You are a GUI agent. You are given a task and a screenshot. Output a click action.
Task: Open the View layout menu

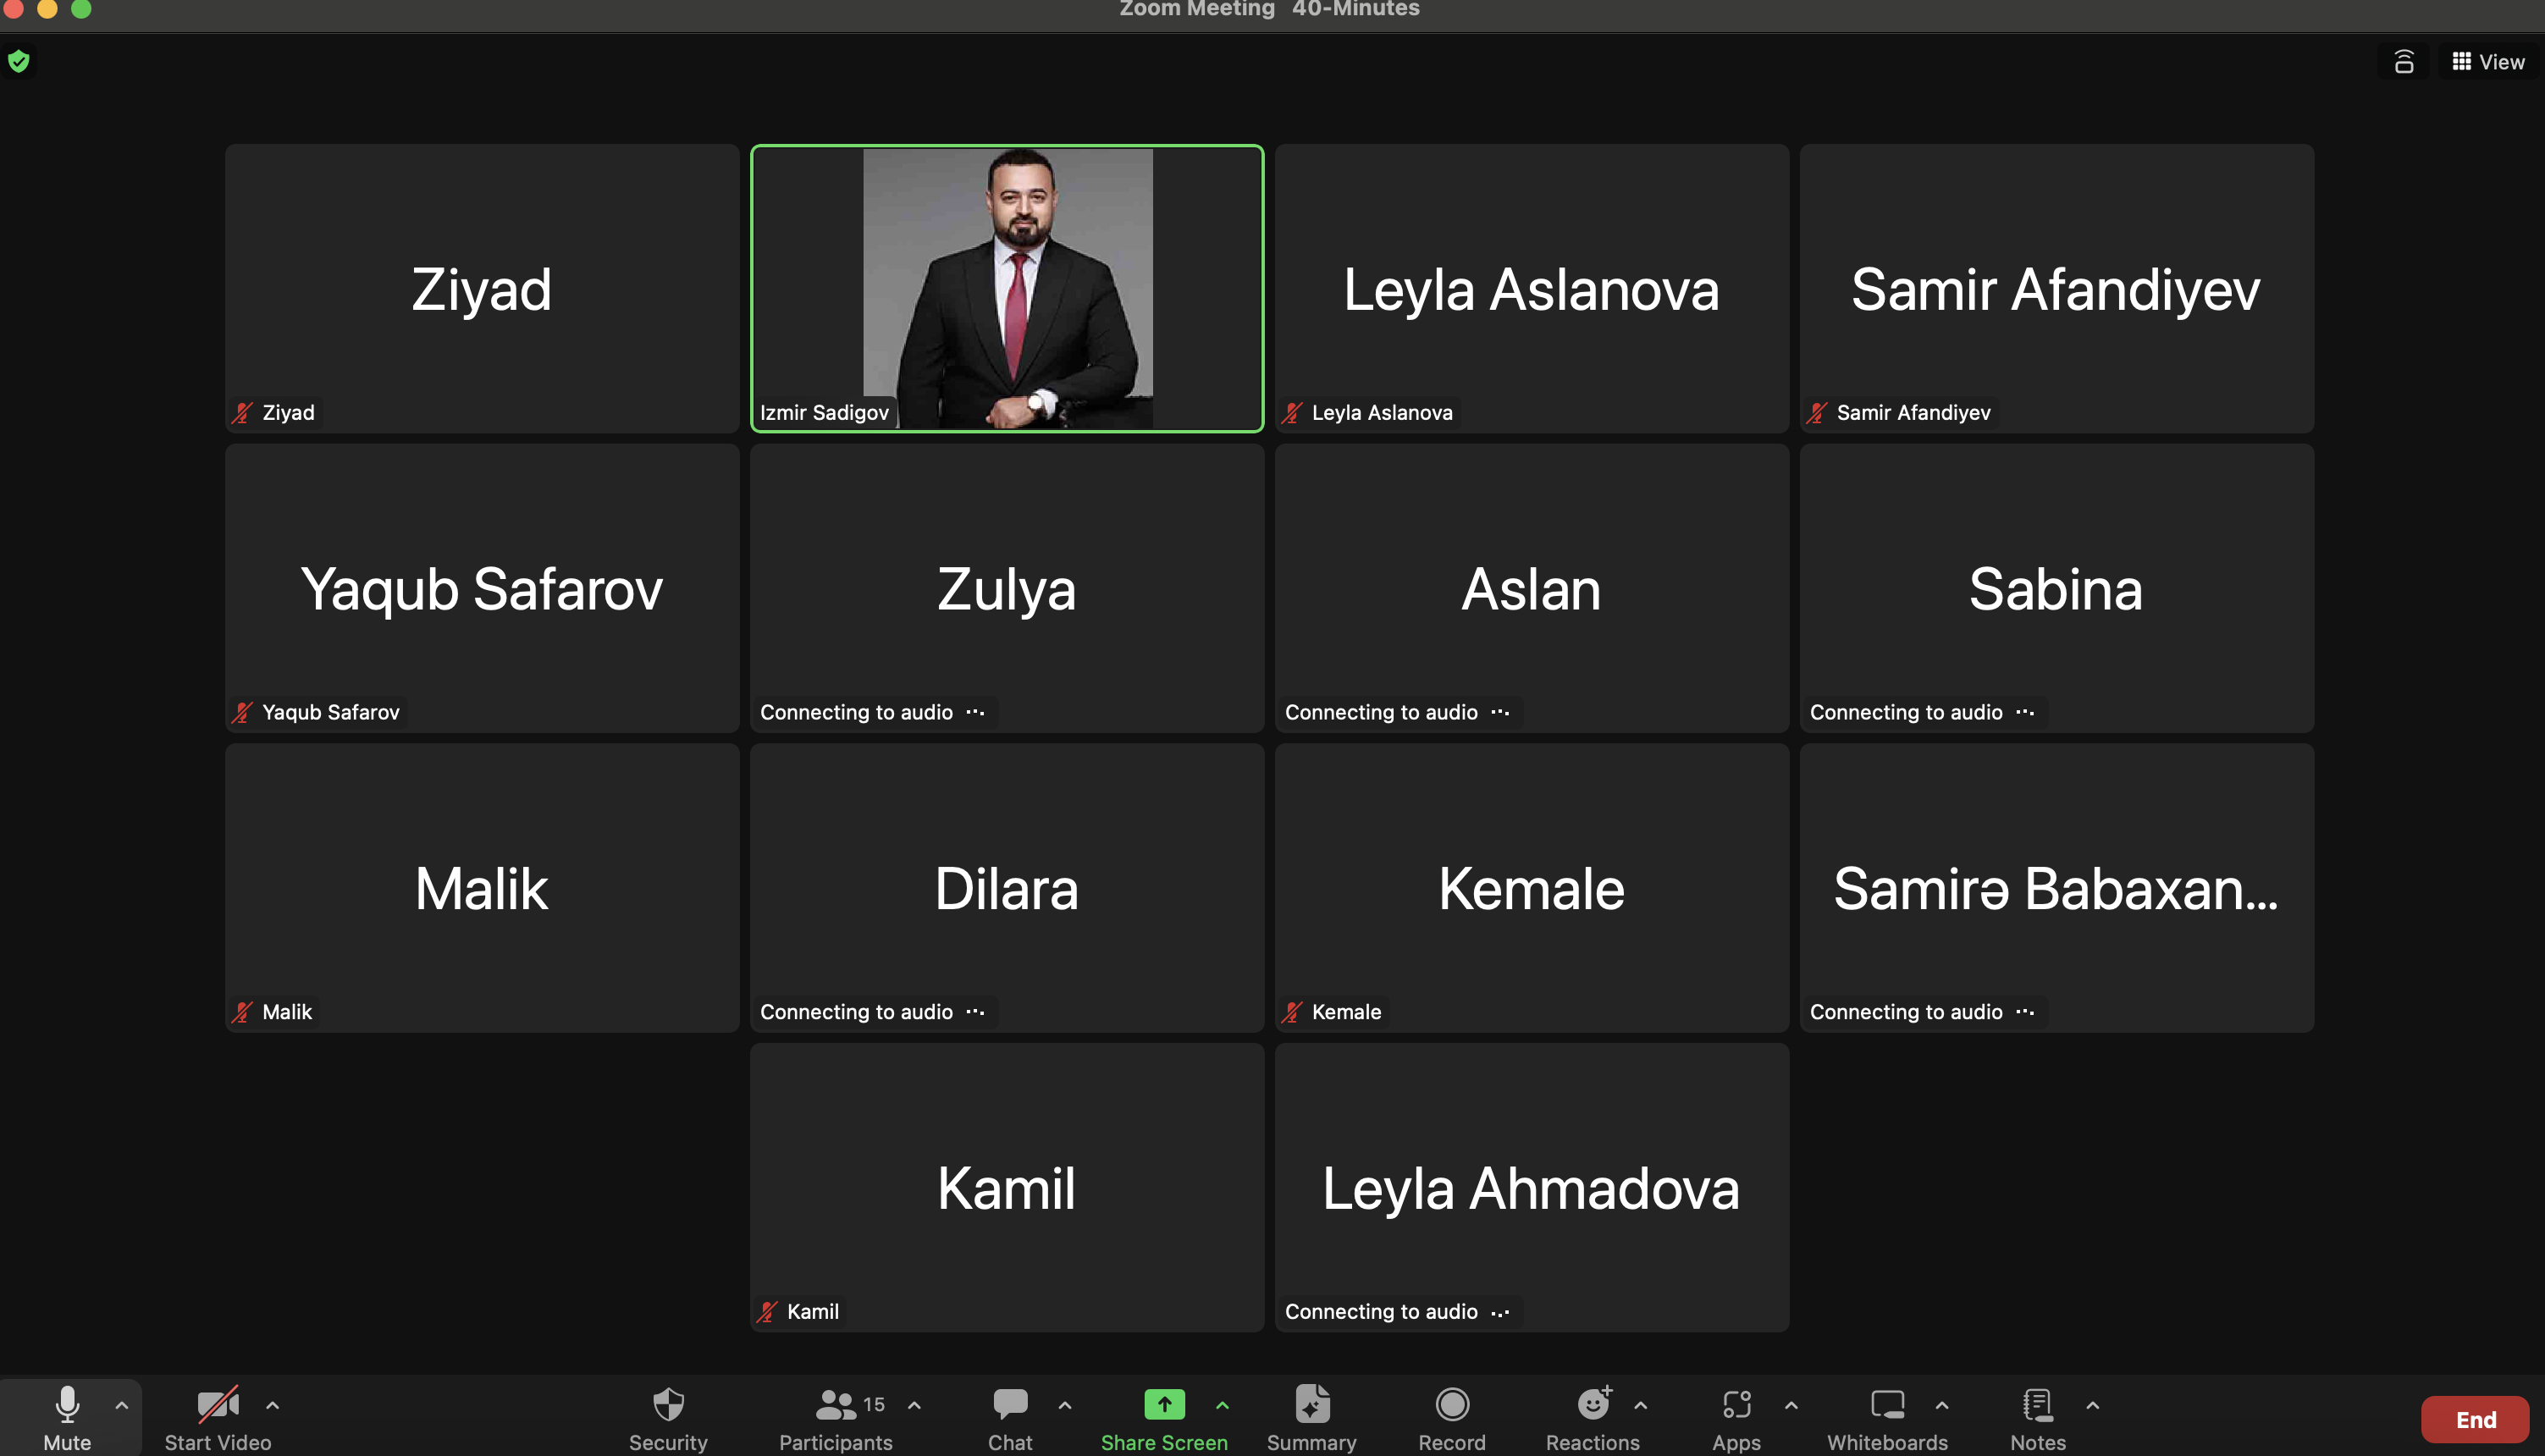tap(2488, 62)
